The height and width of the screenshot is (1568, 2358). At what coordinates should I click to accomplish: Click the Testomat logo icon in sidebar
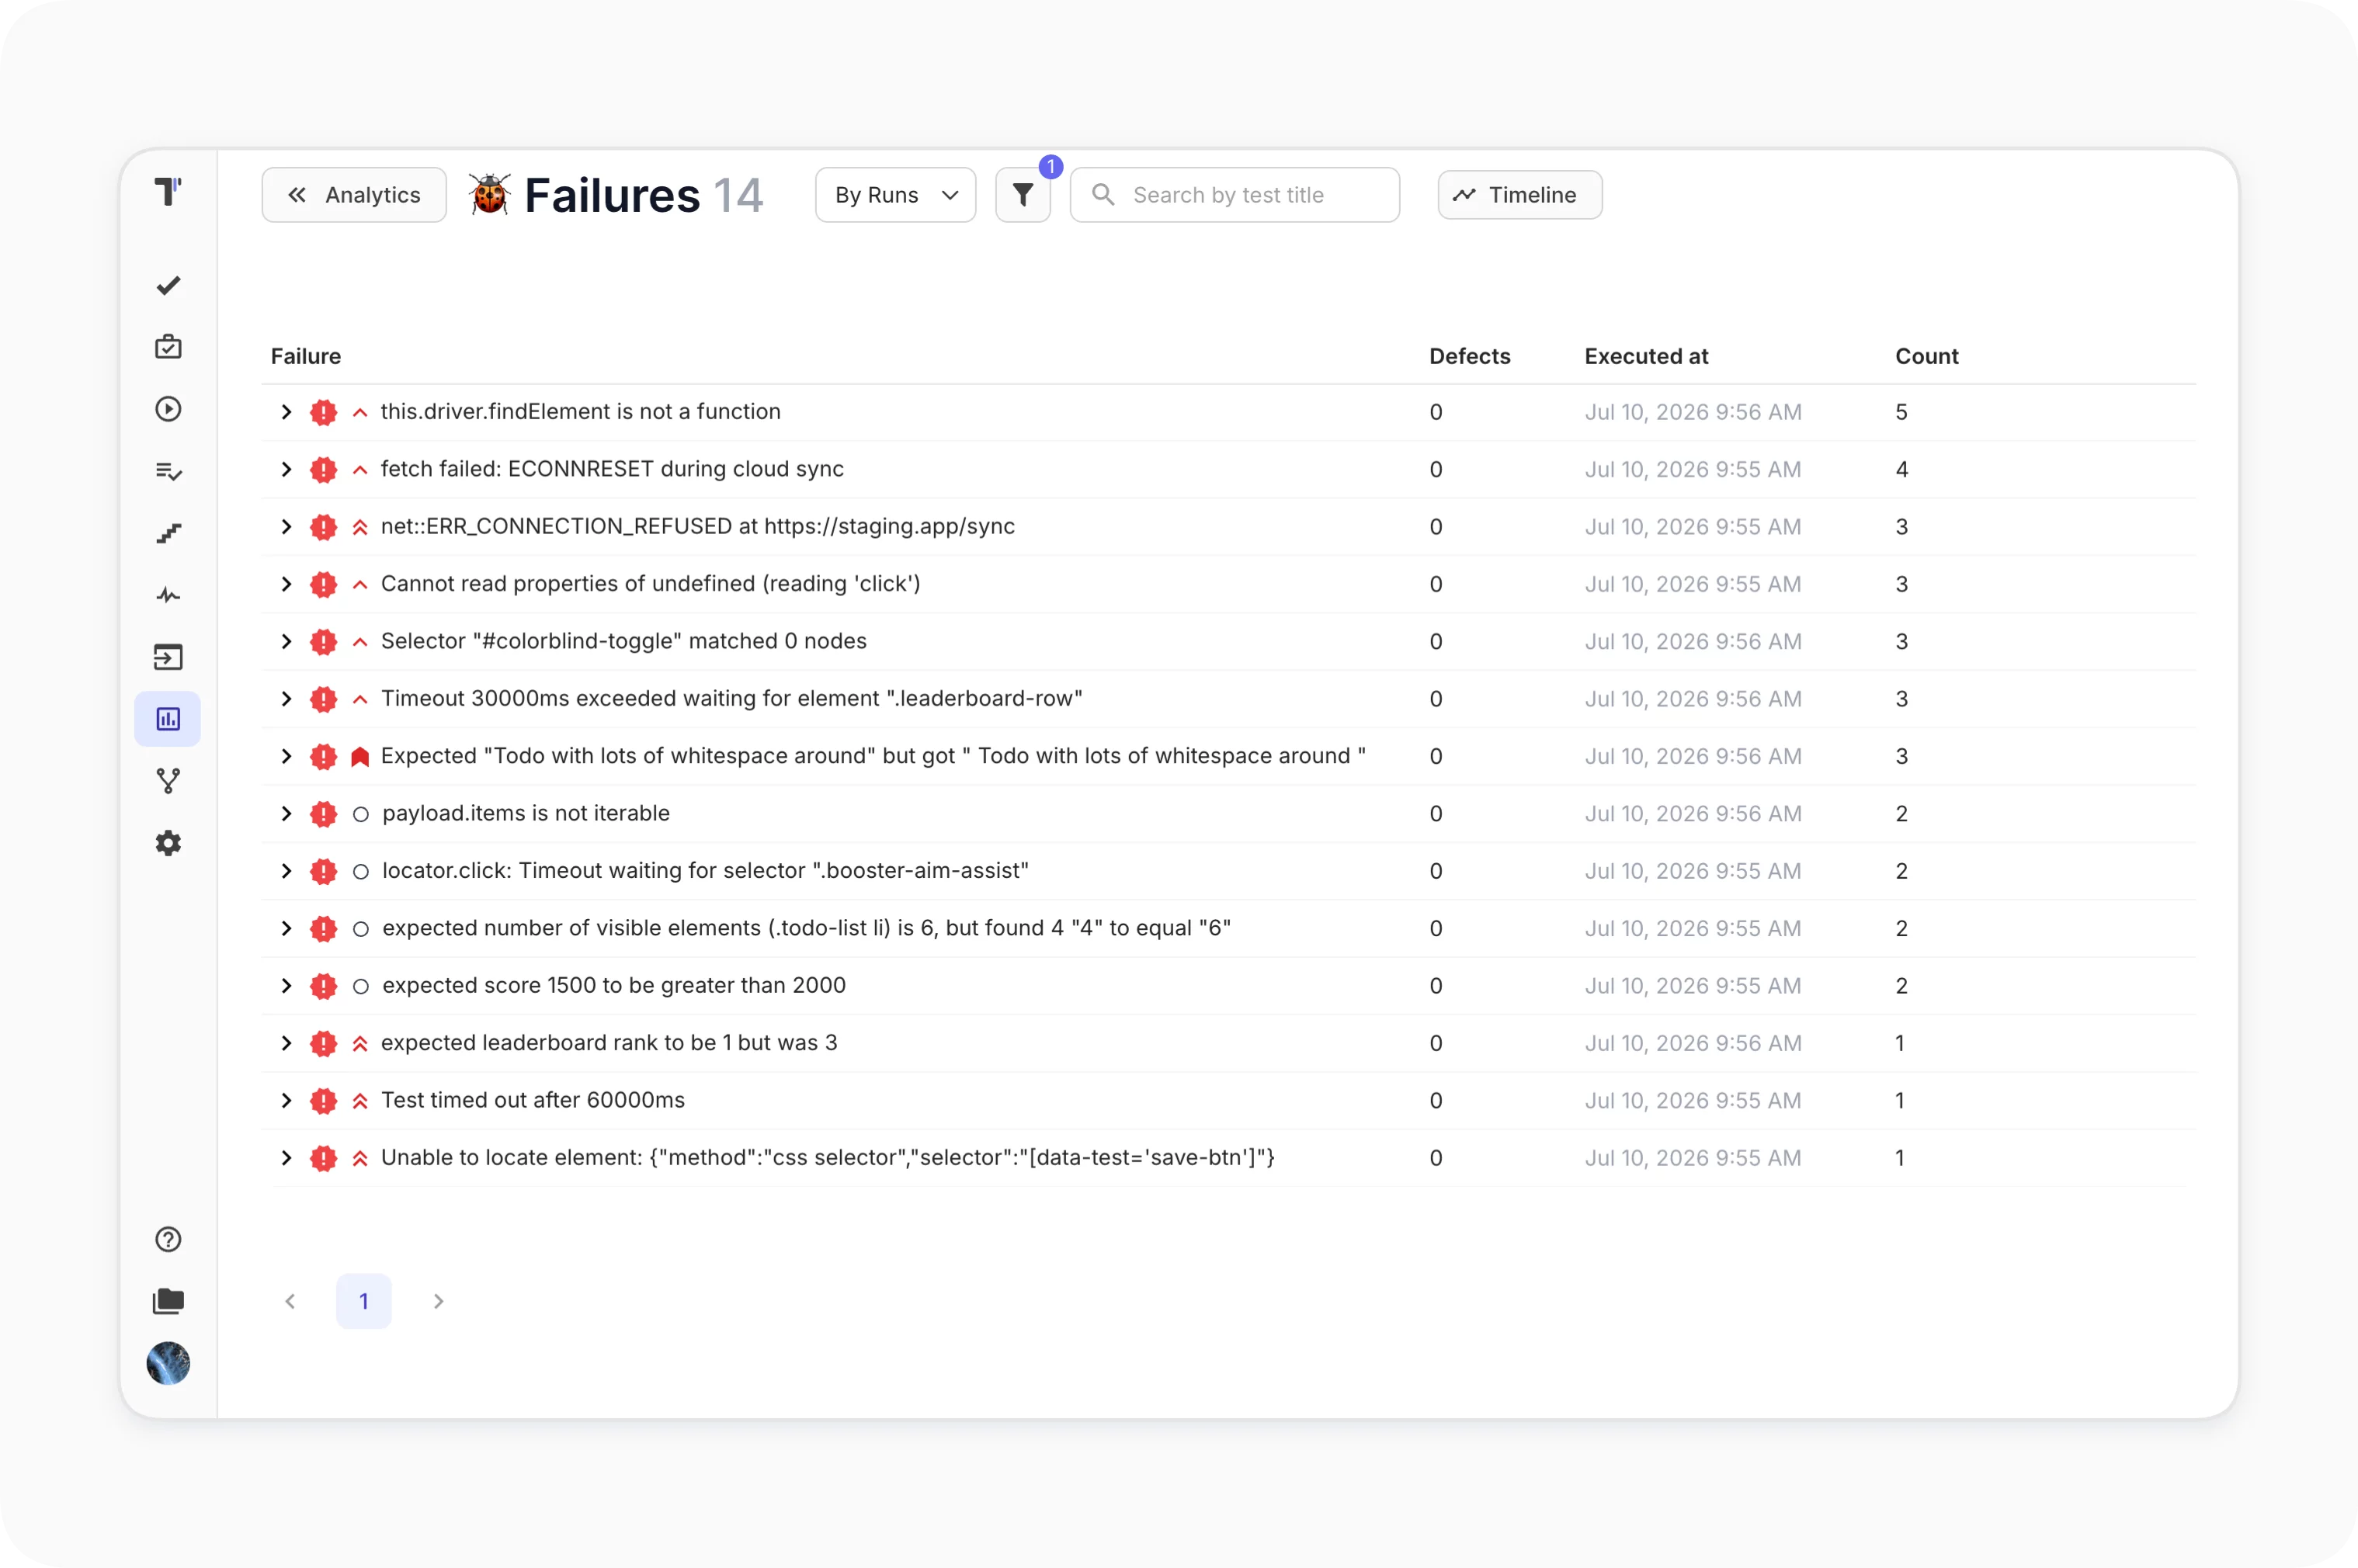[168, 191]
